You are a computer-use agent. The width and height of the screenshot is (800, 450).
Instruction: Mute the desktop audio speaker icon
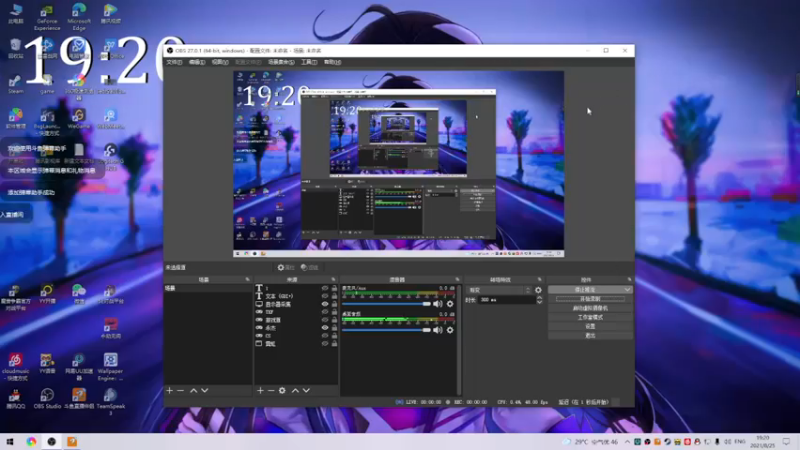[x=437, y=329]
